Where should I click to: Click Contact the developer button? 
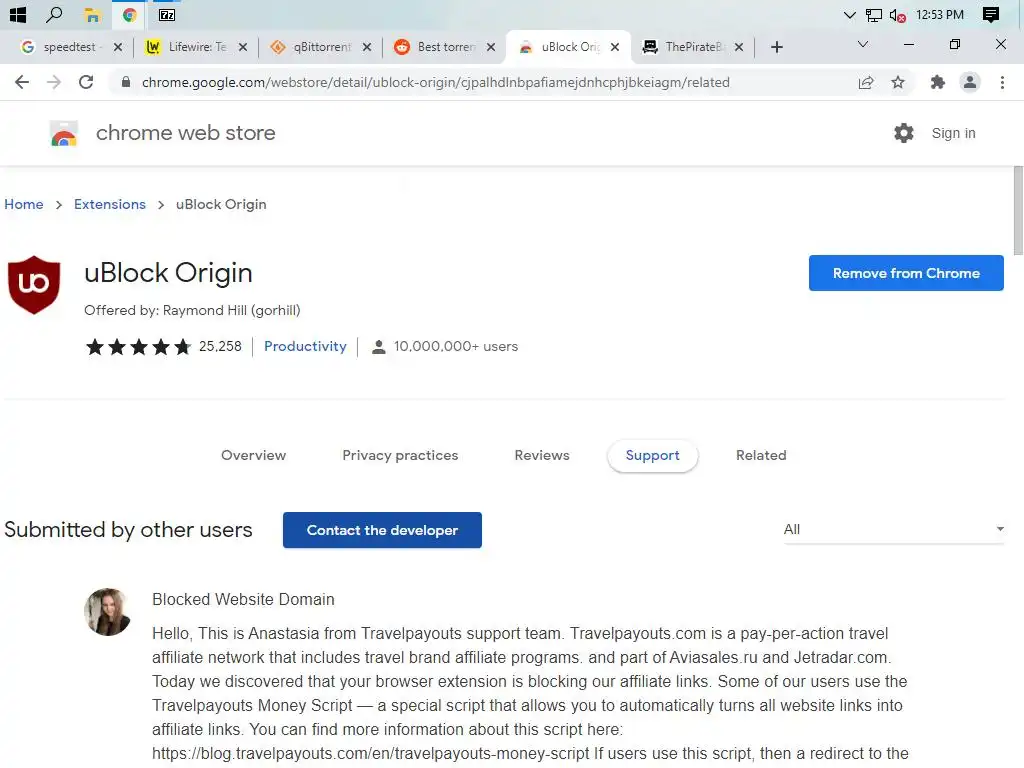382,530
